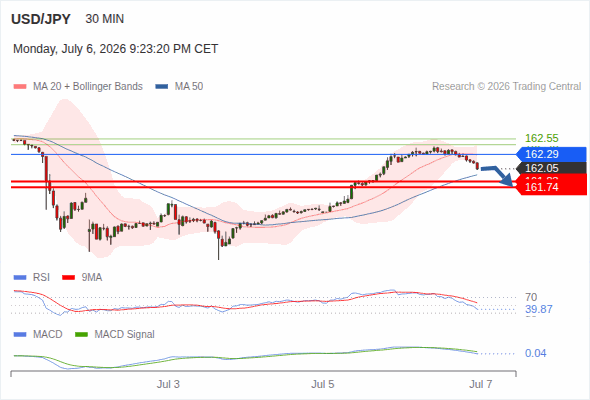
Task: Click the Jul 7 date axis marker
Action: [x=481, y=384]
